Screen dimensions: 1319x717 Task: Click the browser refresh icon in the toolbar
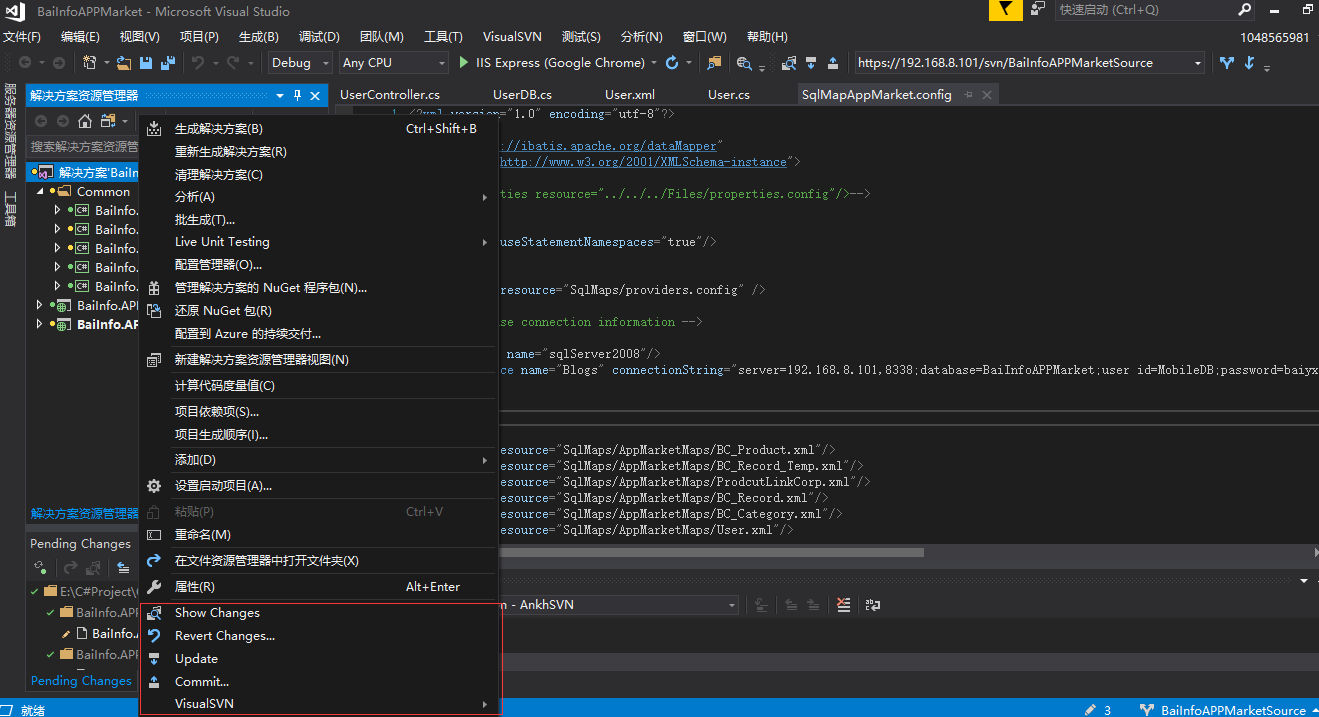click(672, 63)
